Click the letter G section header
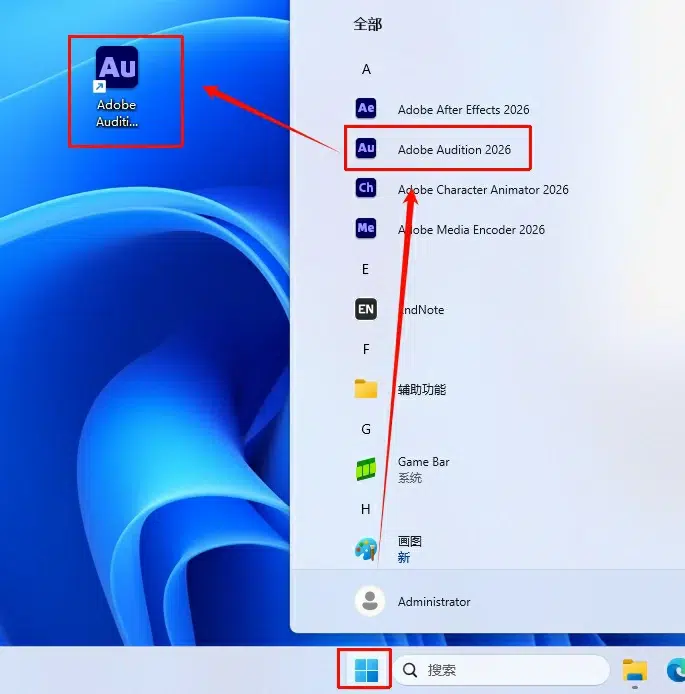Image resolution: width=685 pixels, height=694 pixels. point(366,429)
